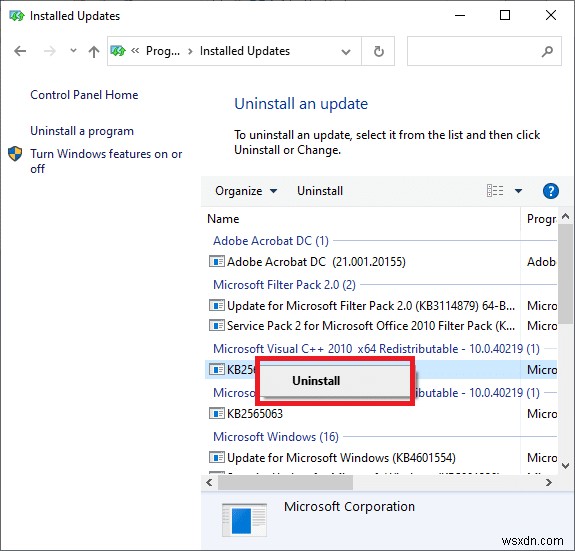Collapse the Adobe Acrobat DC (1) group

271,241
